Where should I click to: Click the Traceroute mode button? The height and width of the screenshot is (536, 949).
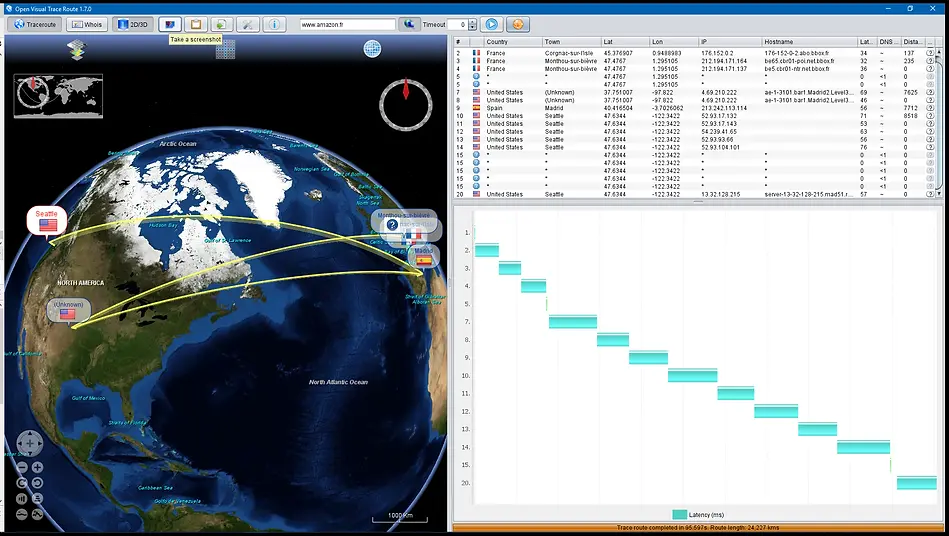click(x=34, y=24)
